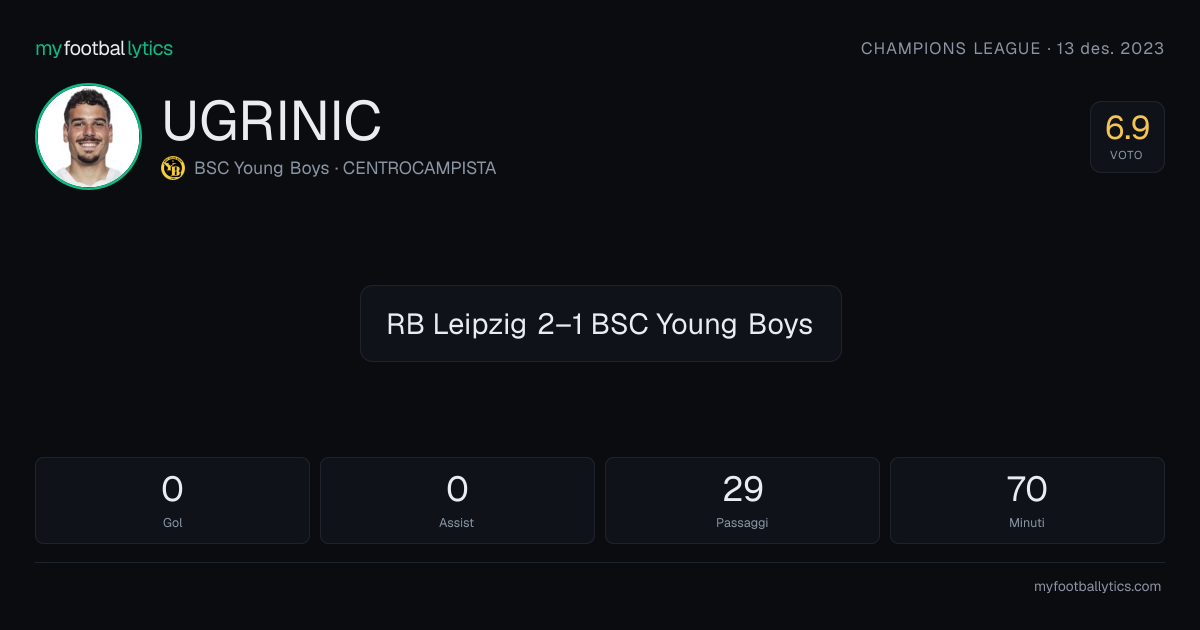Select the UGRINIC player name heading
Viewport: 1200px width, 630px height.
coord(272,121)
